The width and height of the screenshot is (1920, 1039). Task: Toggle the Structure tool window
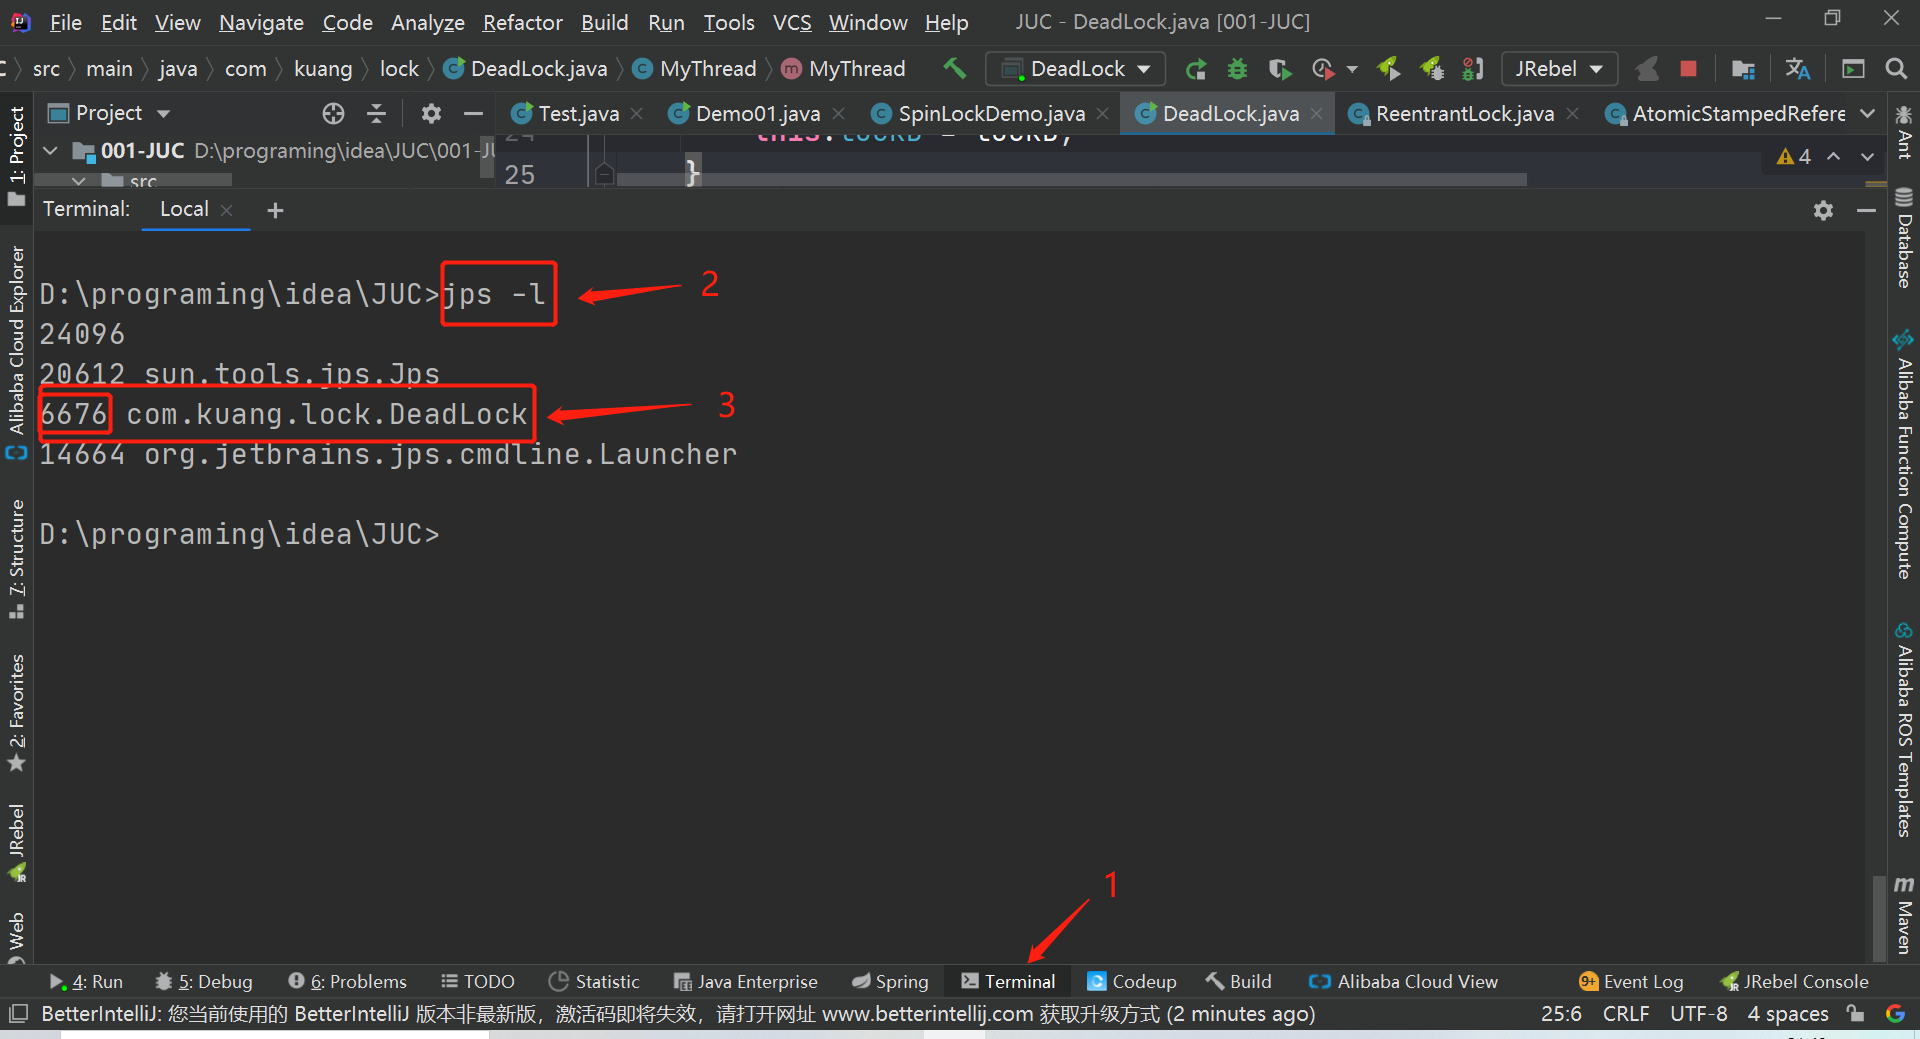click(x=16, y=558)
